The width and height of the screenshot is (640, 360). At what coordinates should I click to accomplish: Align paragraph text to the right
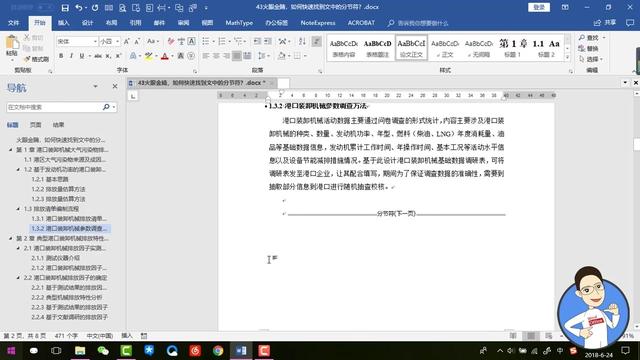pyautogui.click(x=226, y=56)
